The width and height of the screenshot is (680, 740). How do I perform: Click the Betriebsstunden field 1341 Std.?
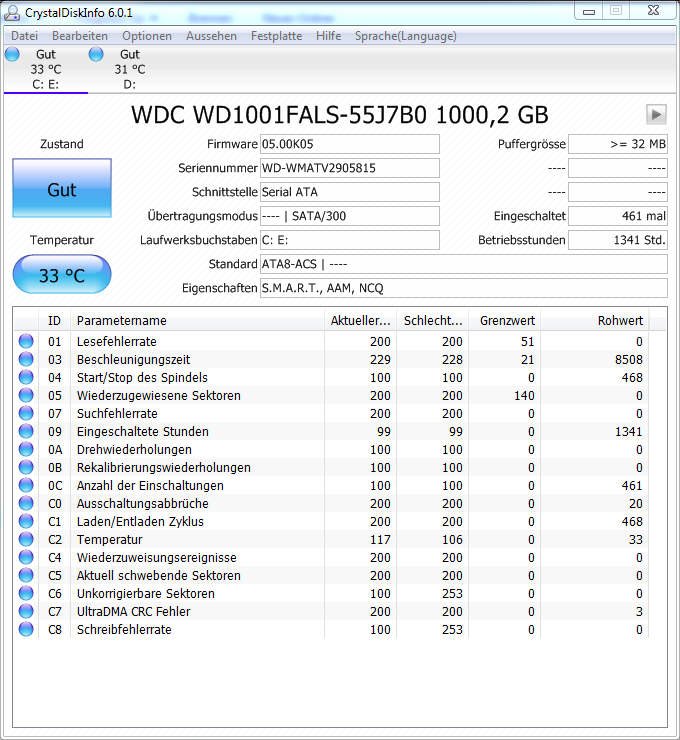[x=618, y=240]
